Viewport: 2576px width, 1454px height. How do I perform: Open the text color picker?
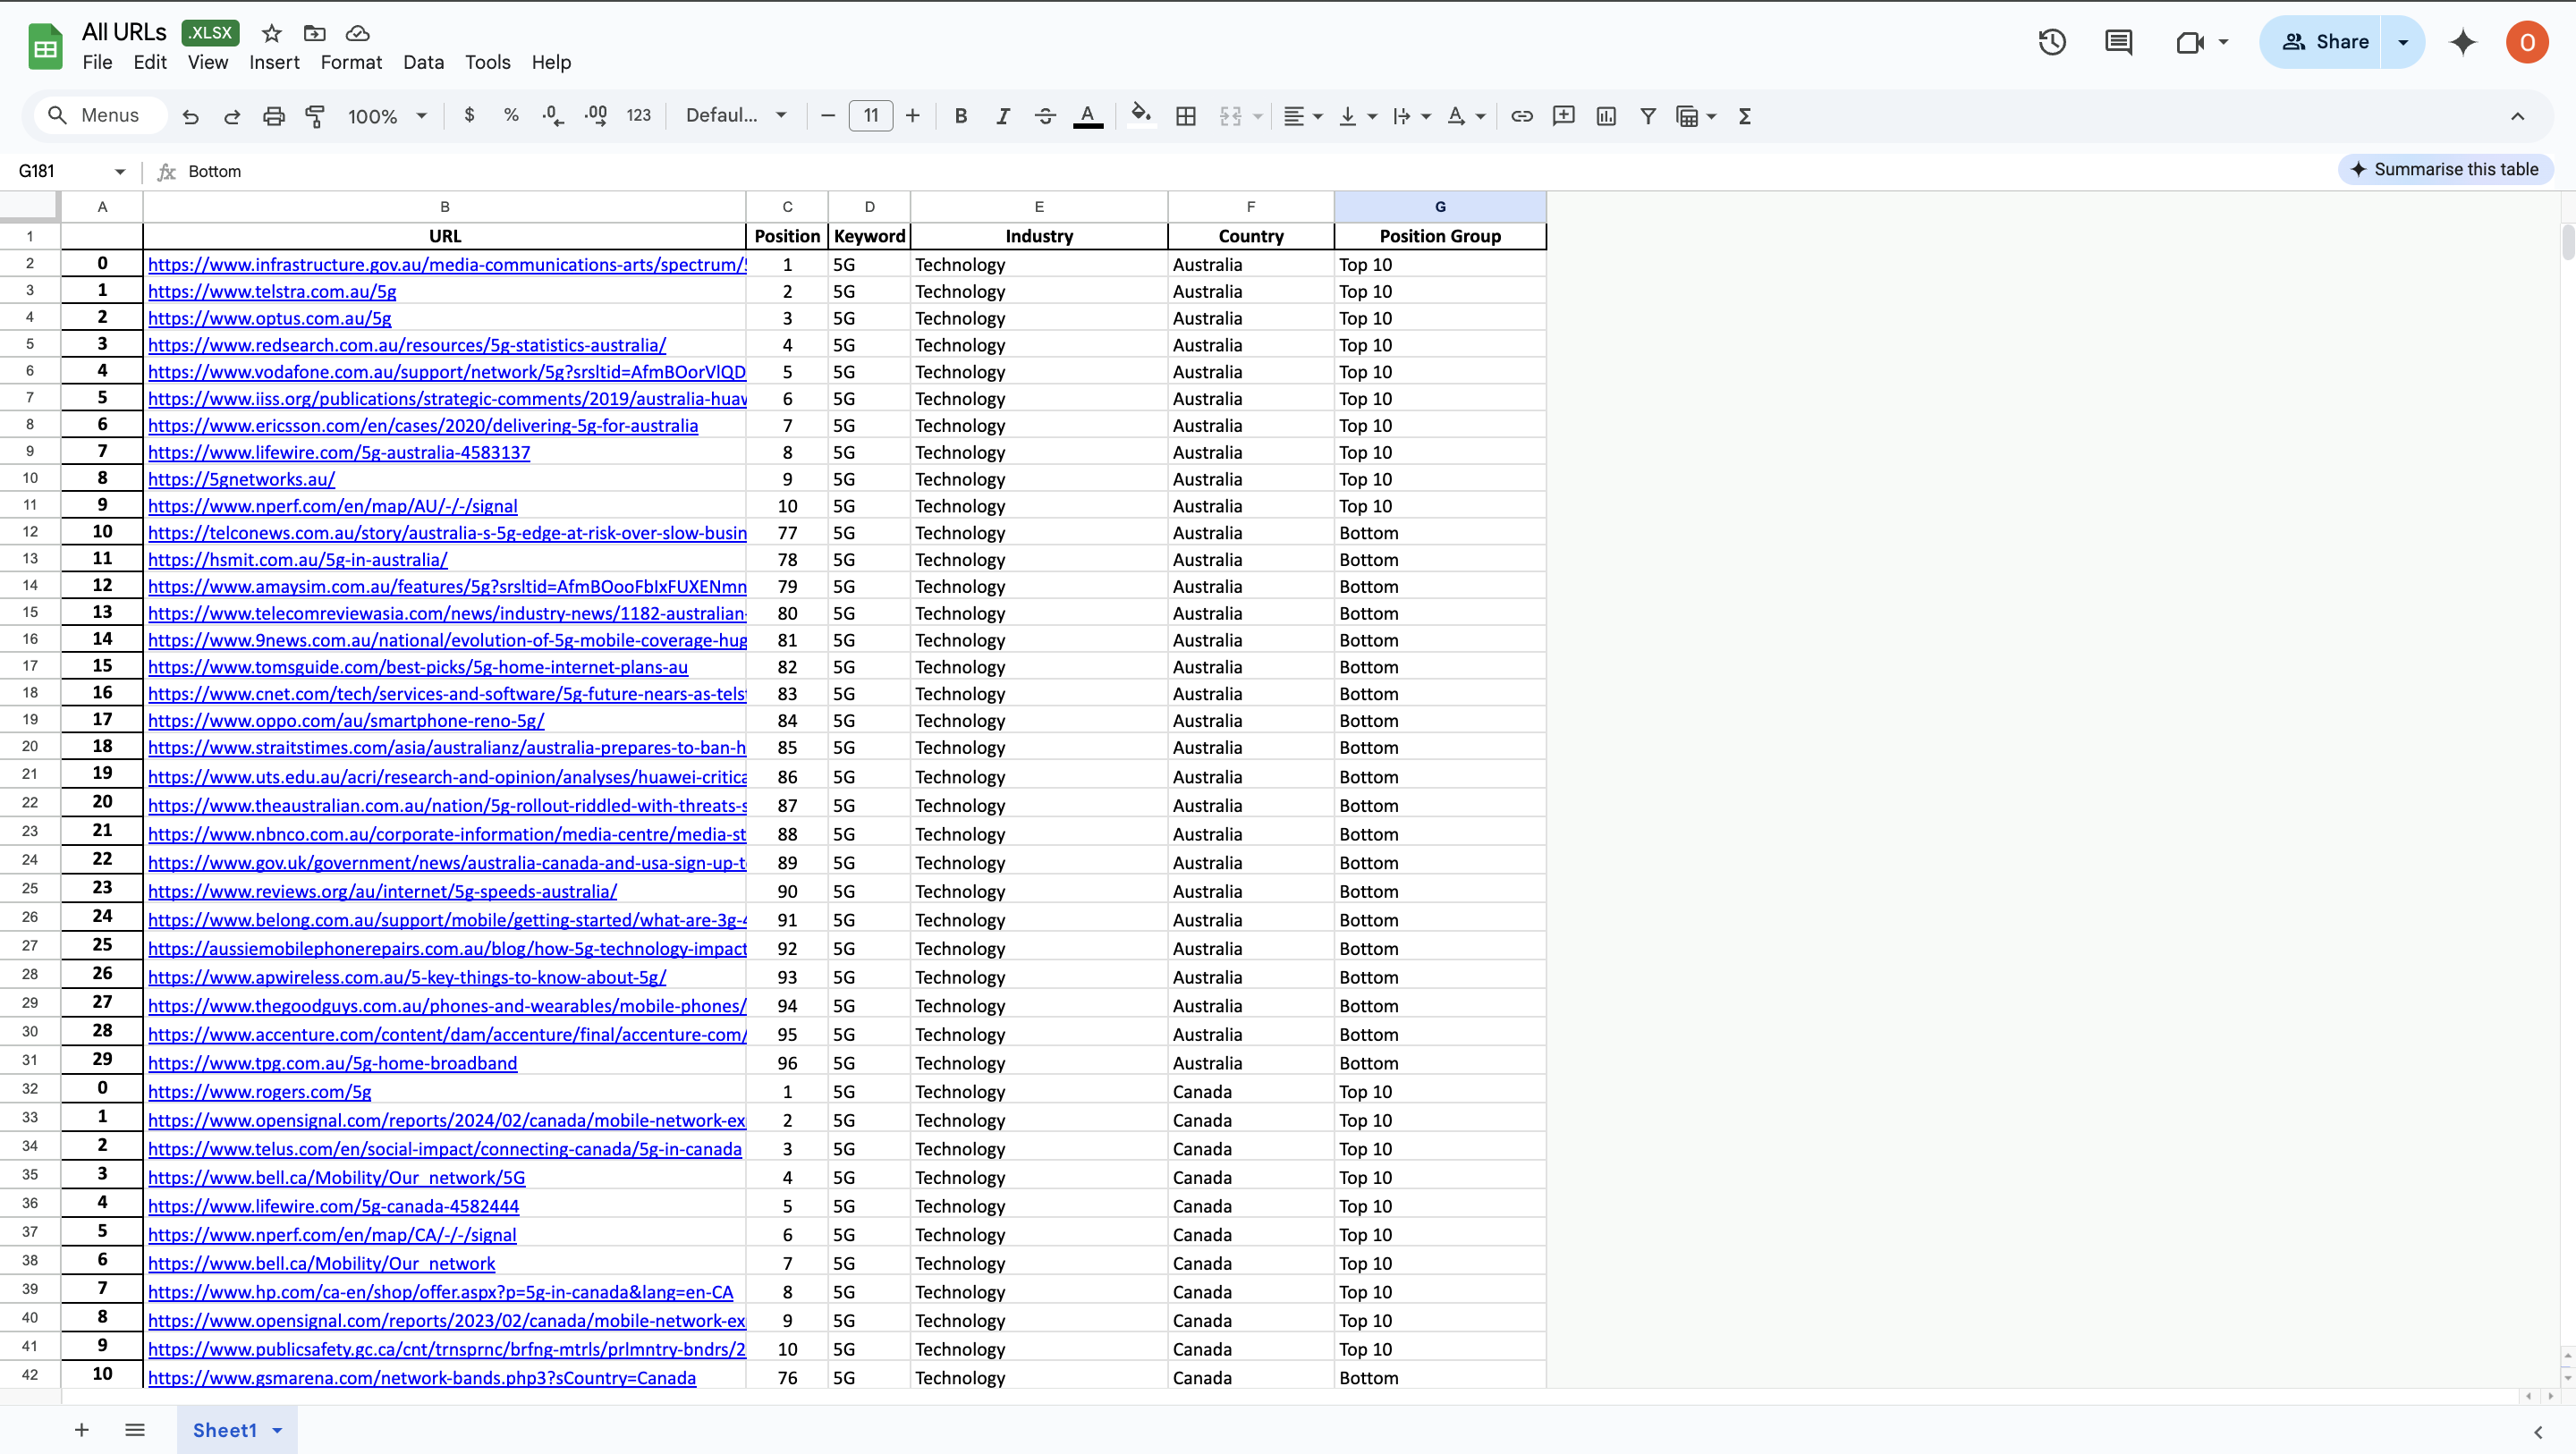click(x=1088, y=116)
